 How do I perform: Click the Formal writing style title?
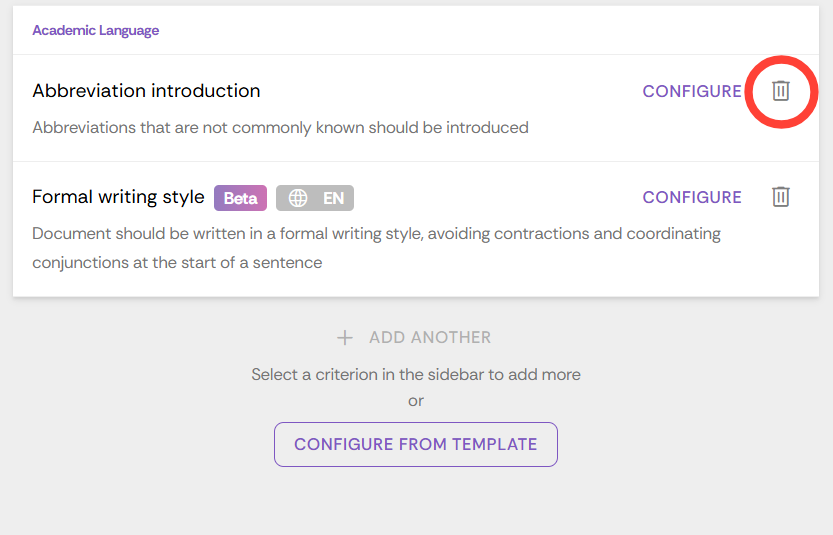(118, 197)
